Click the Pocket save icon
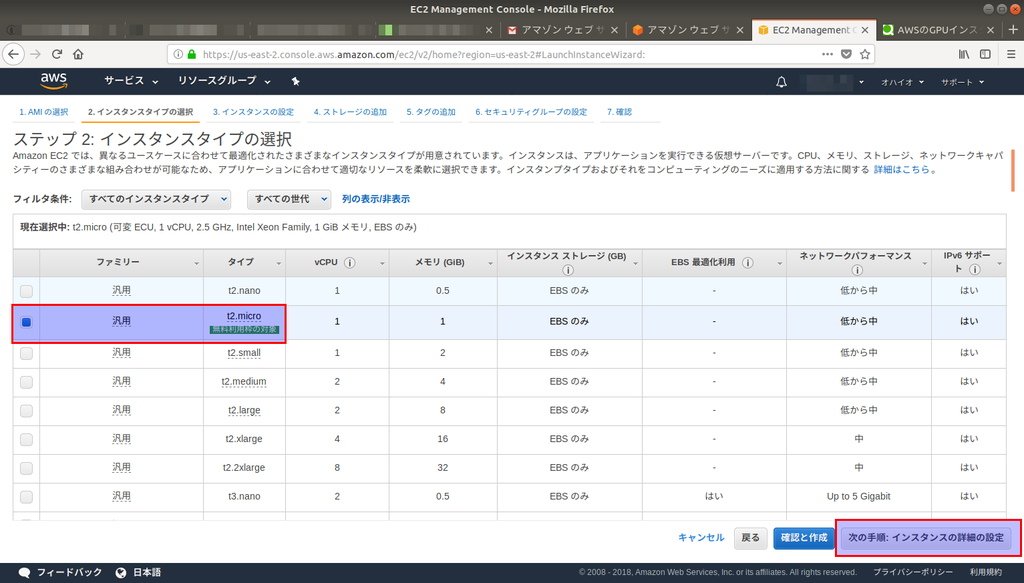Image resolution: width=1024 pixels, height=583 pixels. [846, 54]
